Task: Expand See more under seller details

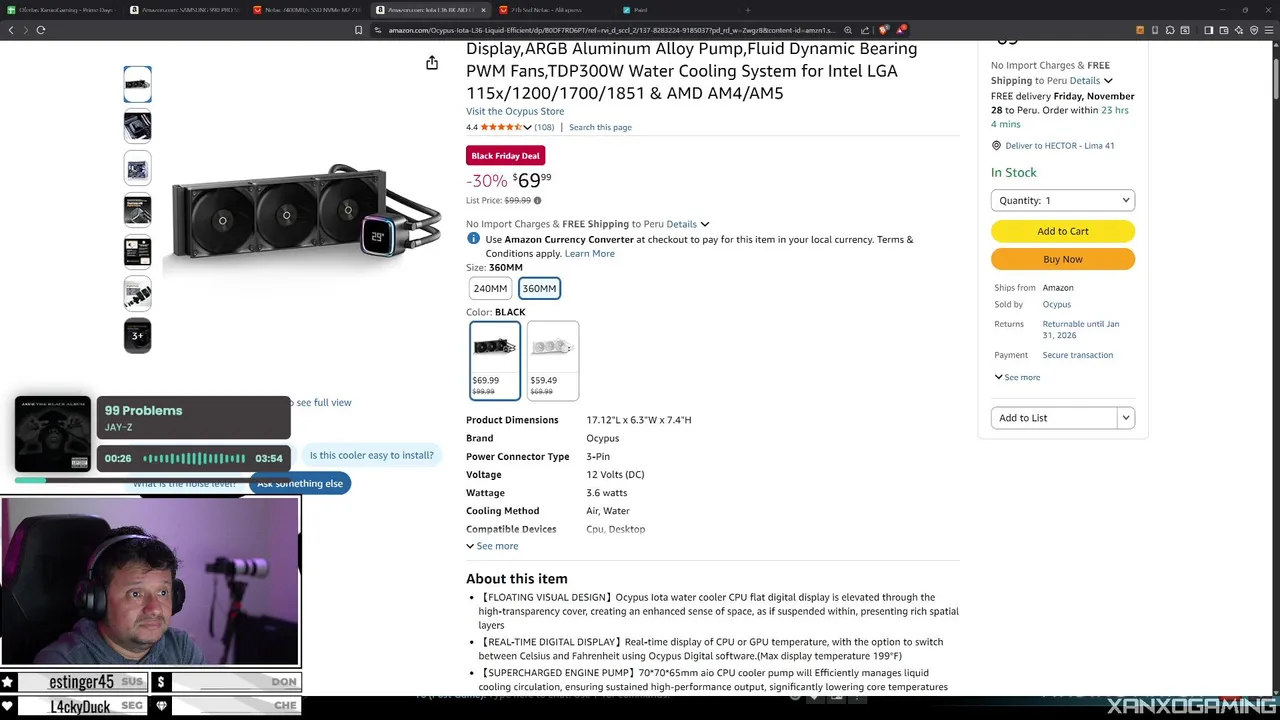Action: (1017, 377)
